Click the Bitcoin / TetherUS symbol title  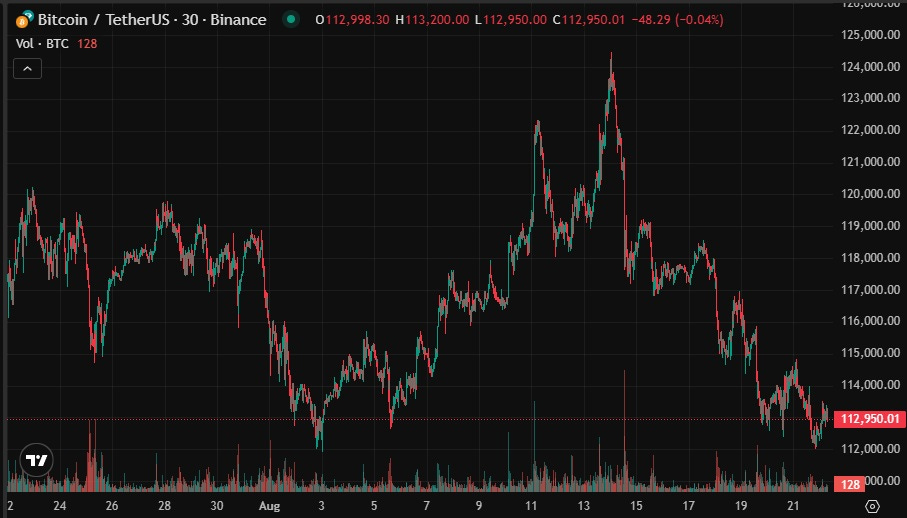[104, 20]
